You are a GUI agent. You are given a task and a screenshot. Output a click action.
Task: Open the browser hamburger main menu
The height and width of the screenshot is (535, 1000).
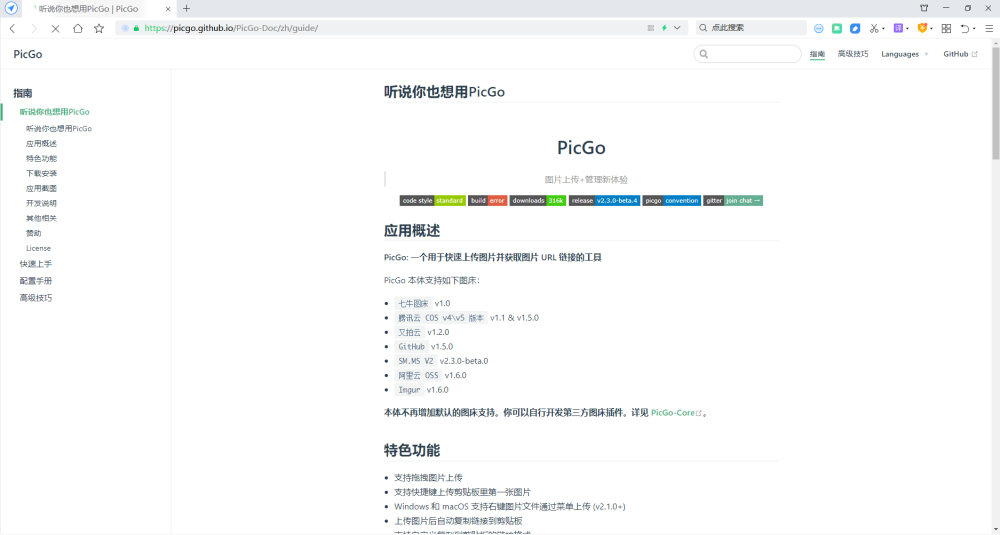click(989, 28)
